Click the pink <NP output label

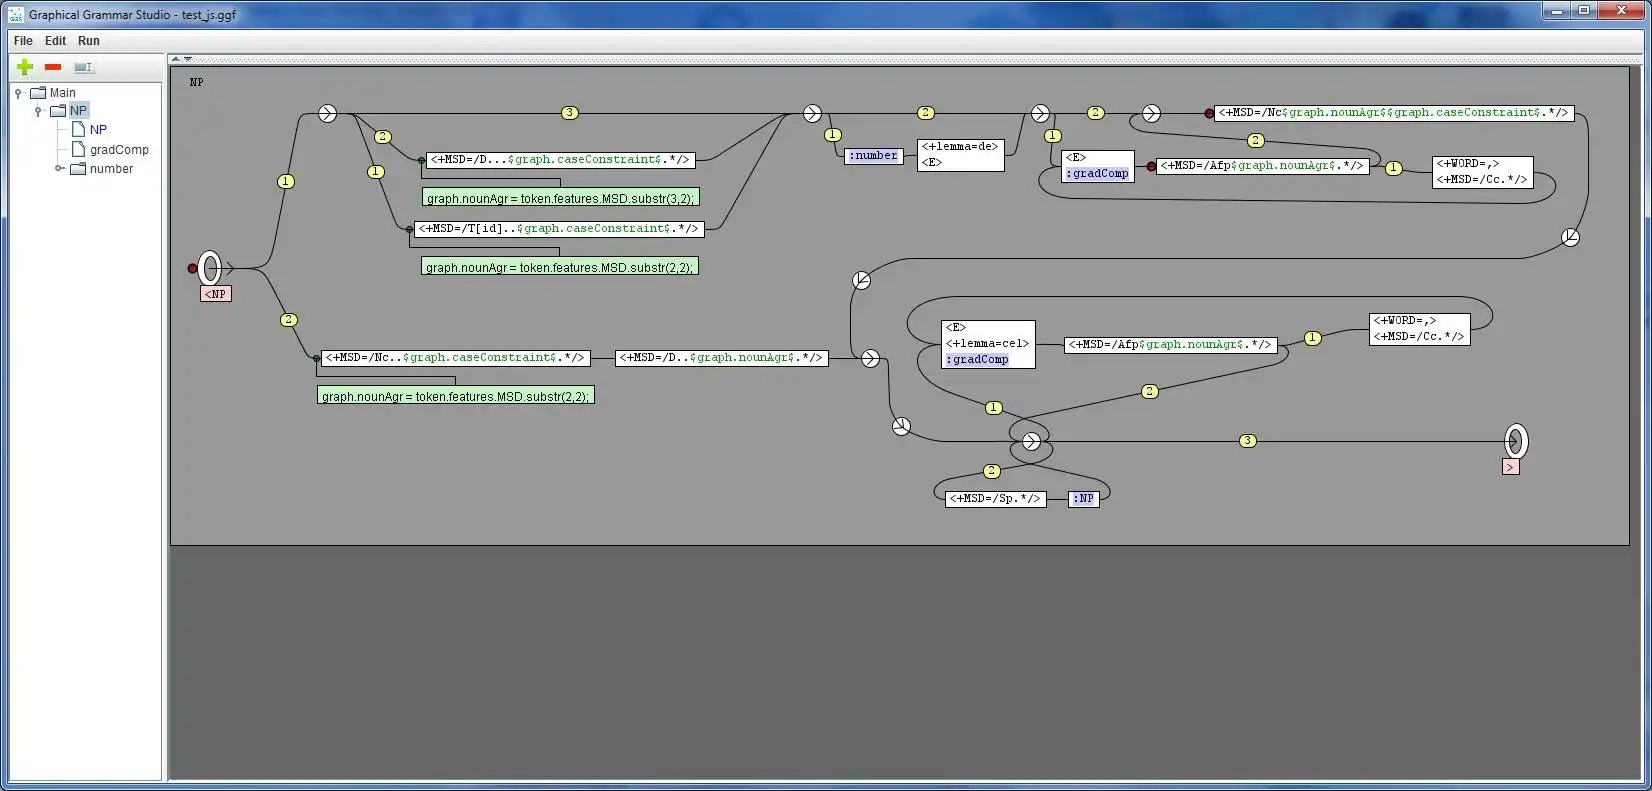[216, 294]
